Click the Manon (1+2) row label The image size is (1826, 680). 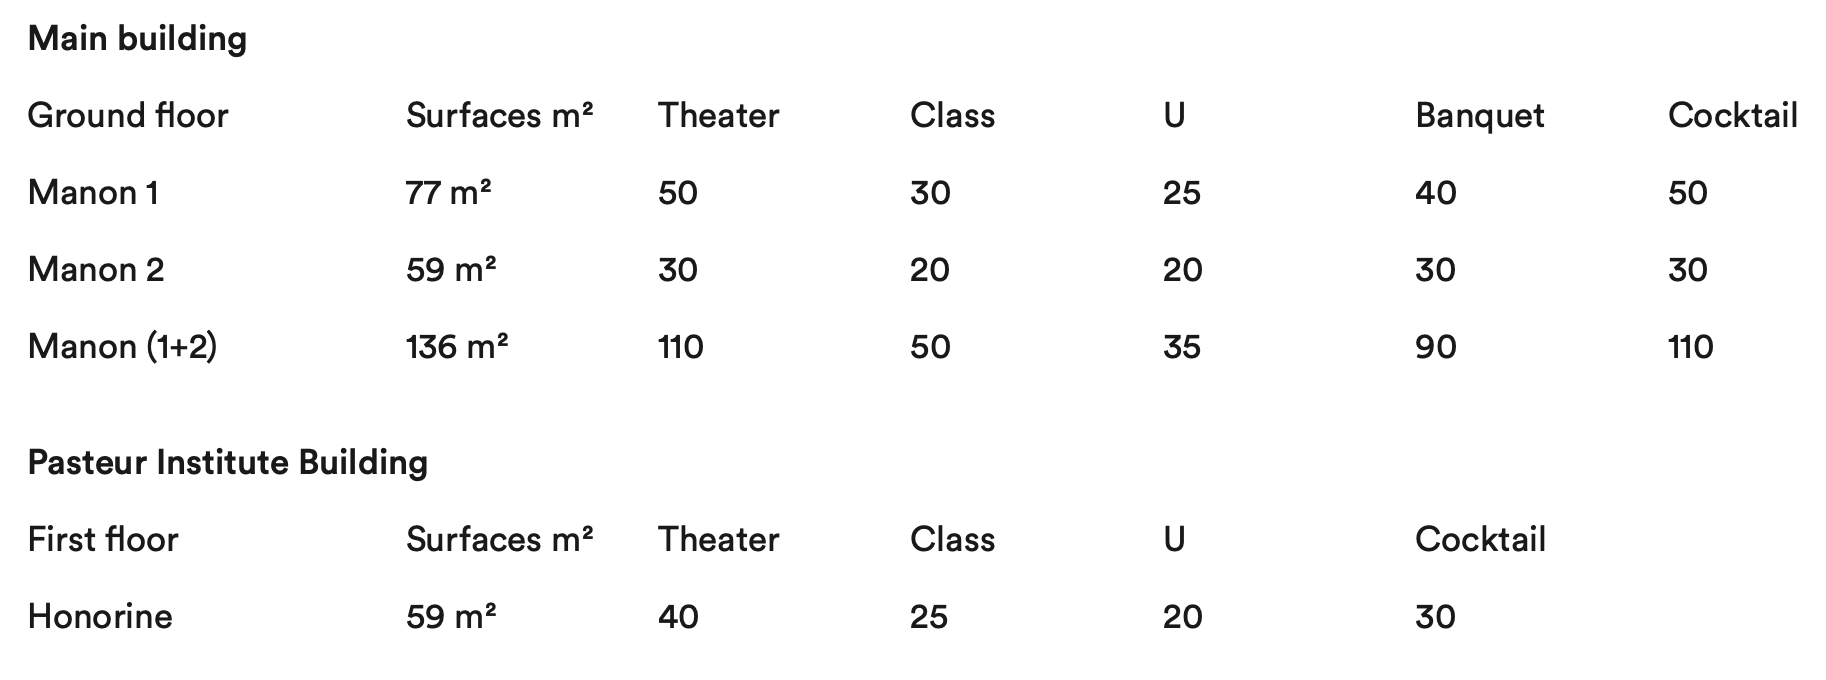pos(122,347)
